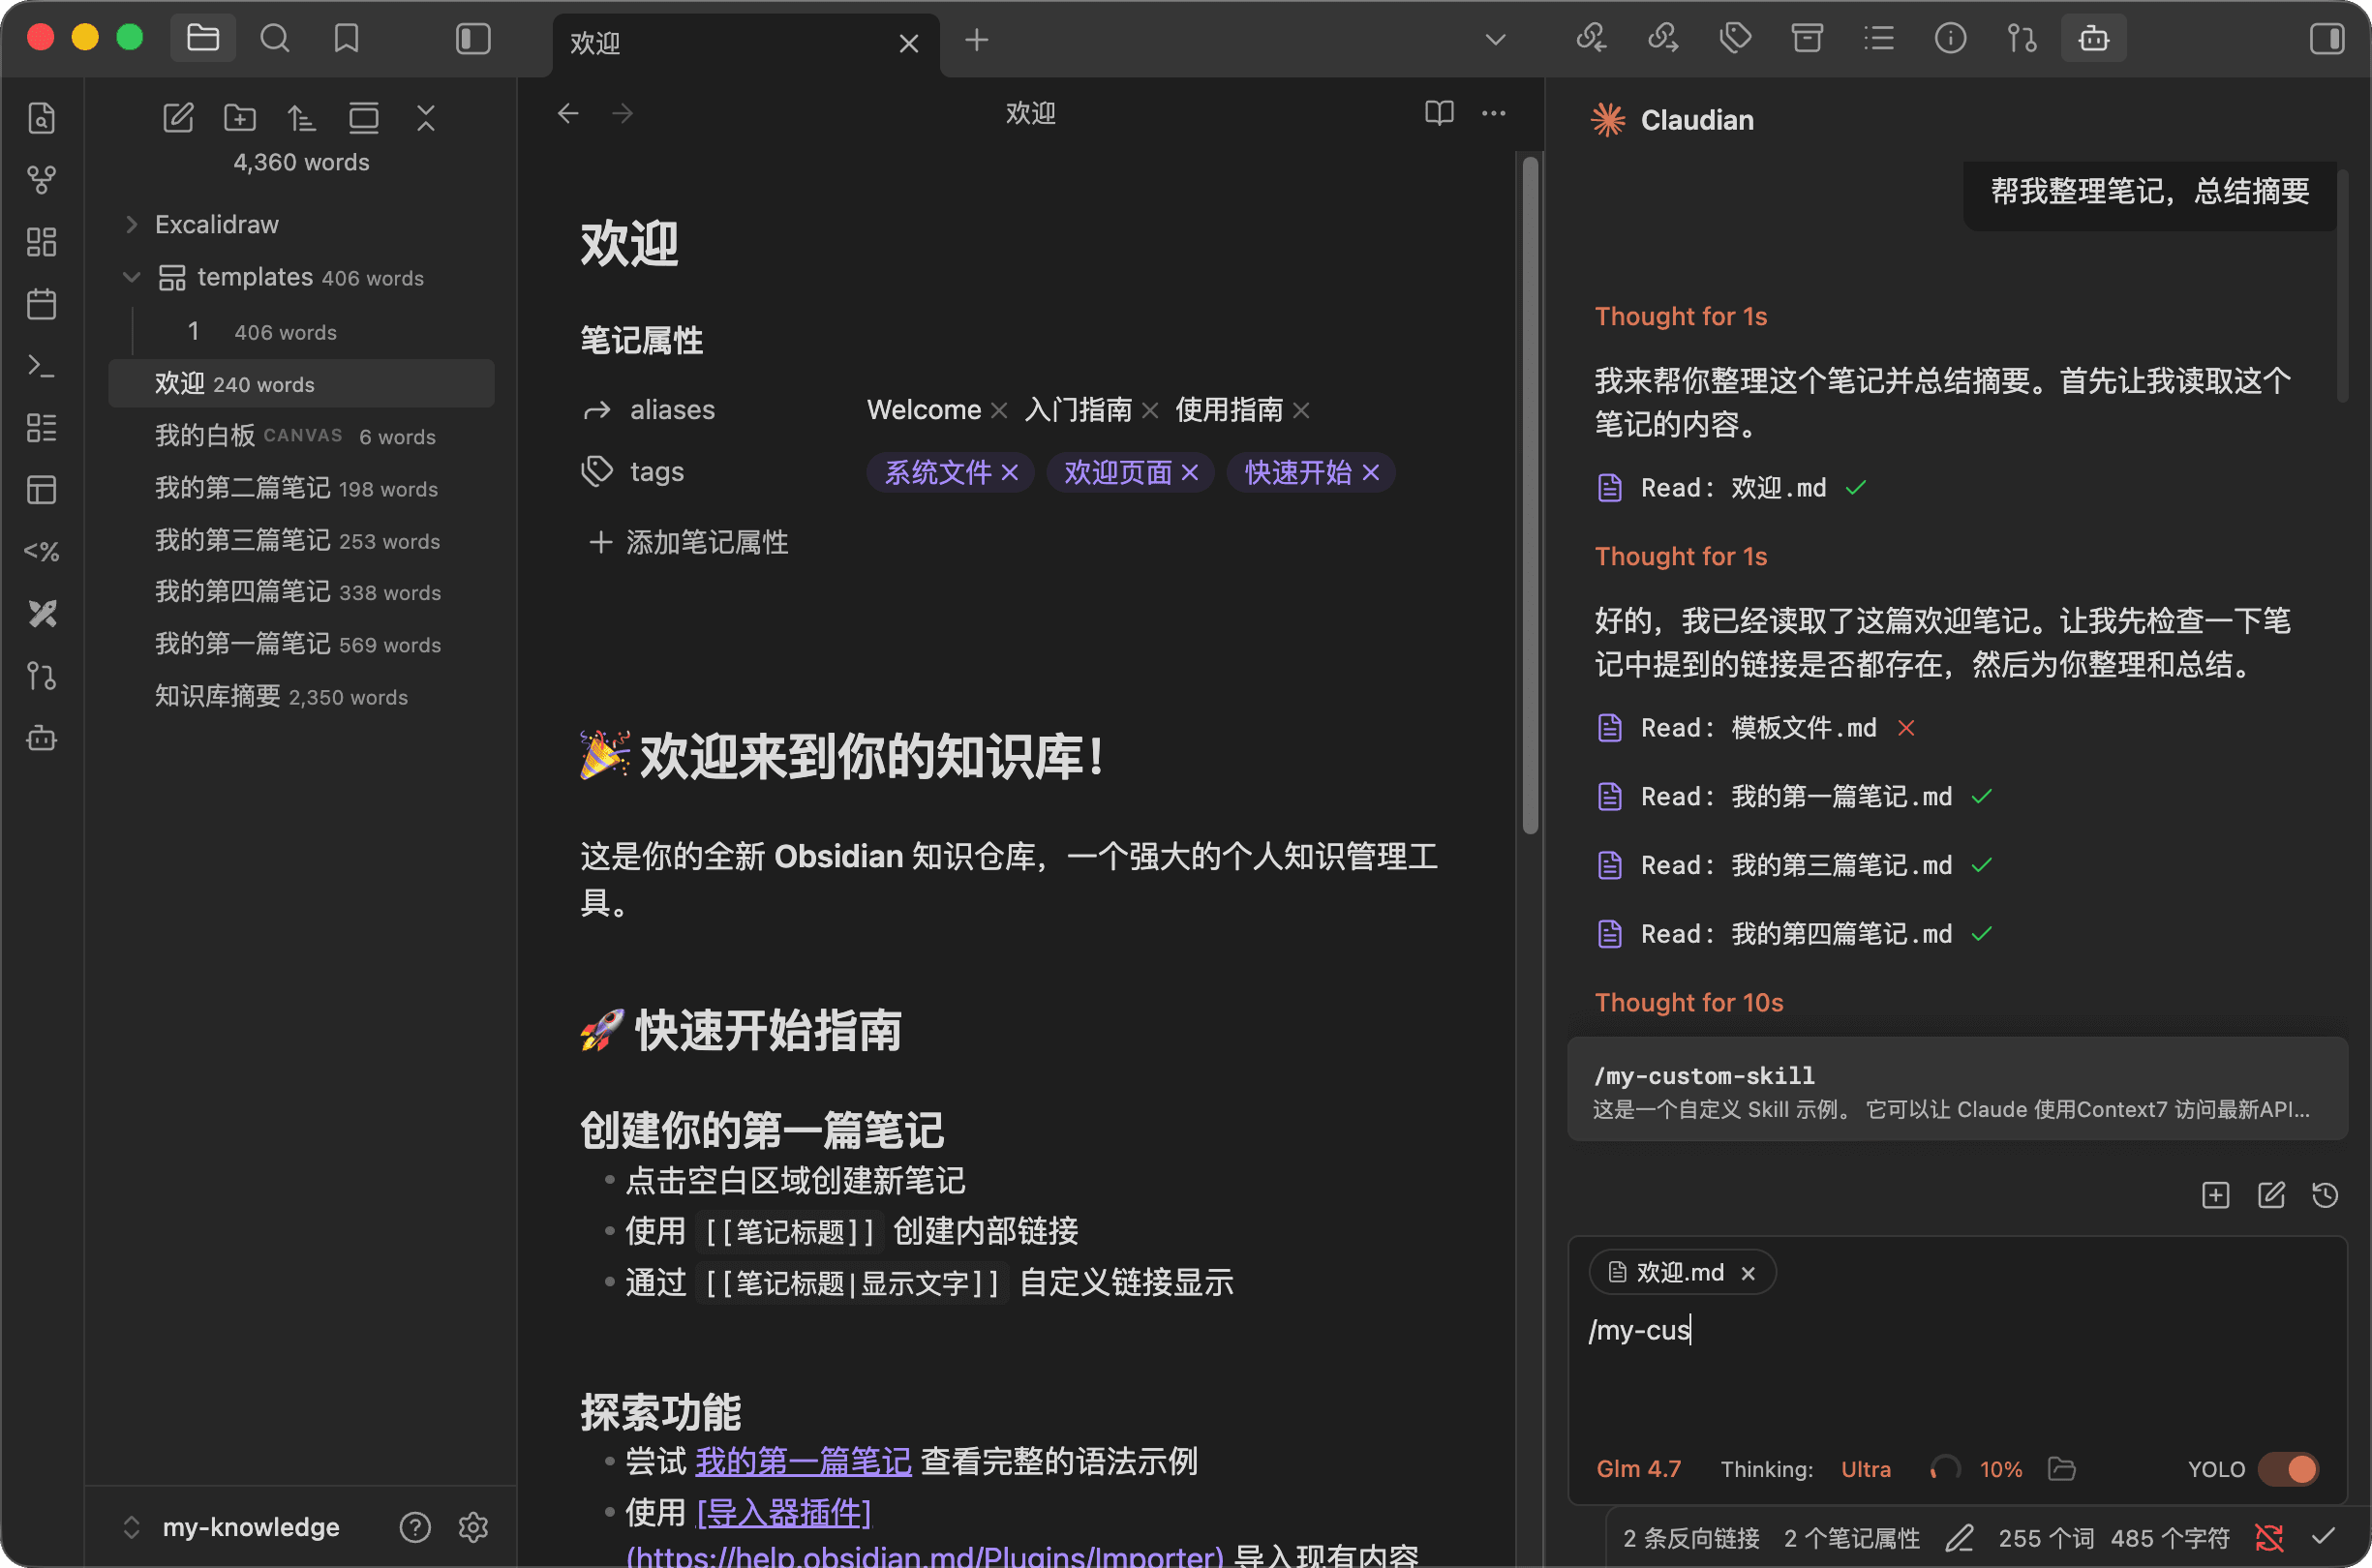
Task: Start a new chat with the plus icon
Action: pyautogui.click(x=2217, y=1194)
